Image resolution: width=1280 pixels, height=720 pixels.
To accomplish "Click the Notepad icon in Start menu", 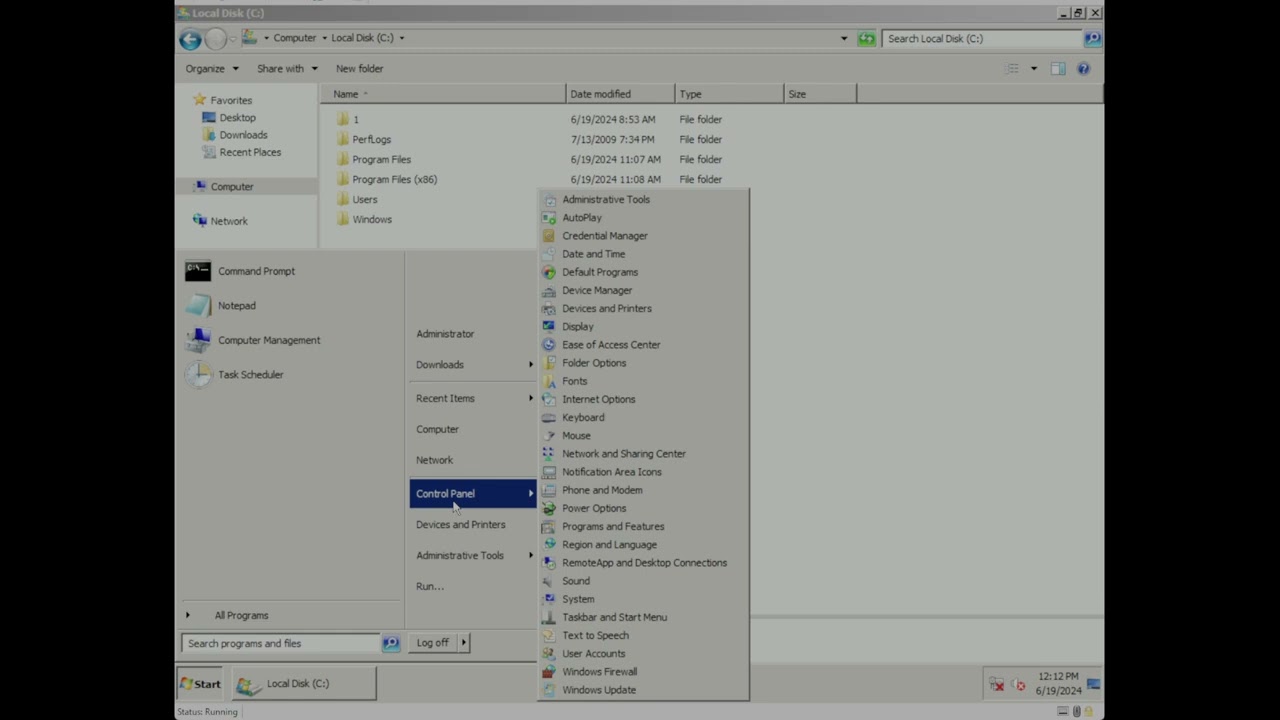I will 198,306.
